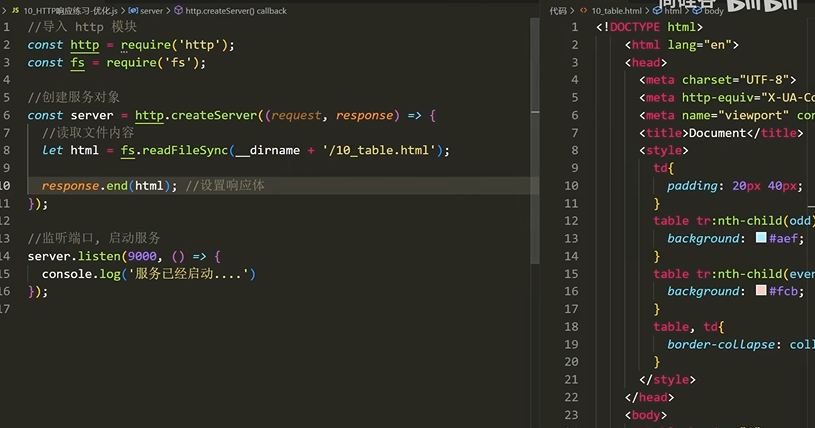
Task: Click the body element symbol icon
Action: pos(697,10)
